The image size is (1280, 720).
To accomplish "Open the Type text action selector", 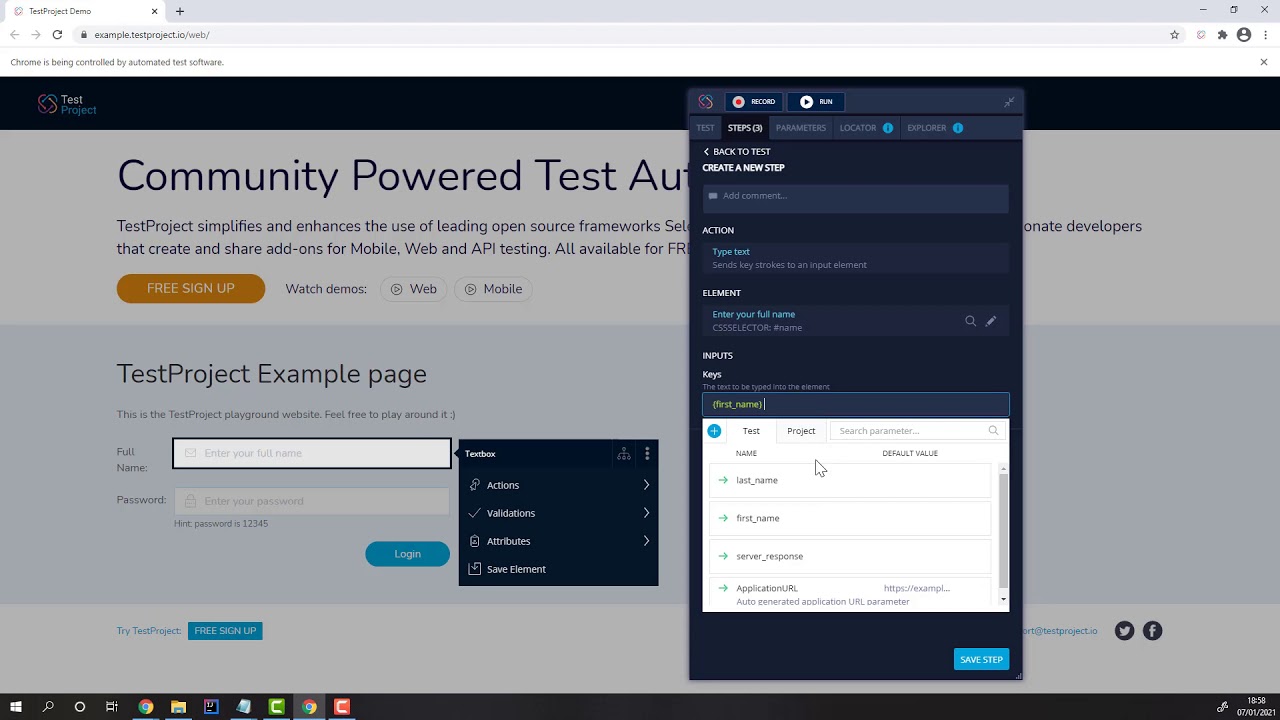I will pyautogui.click(x=855, y=258).
